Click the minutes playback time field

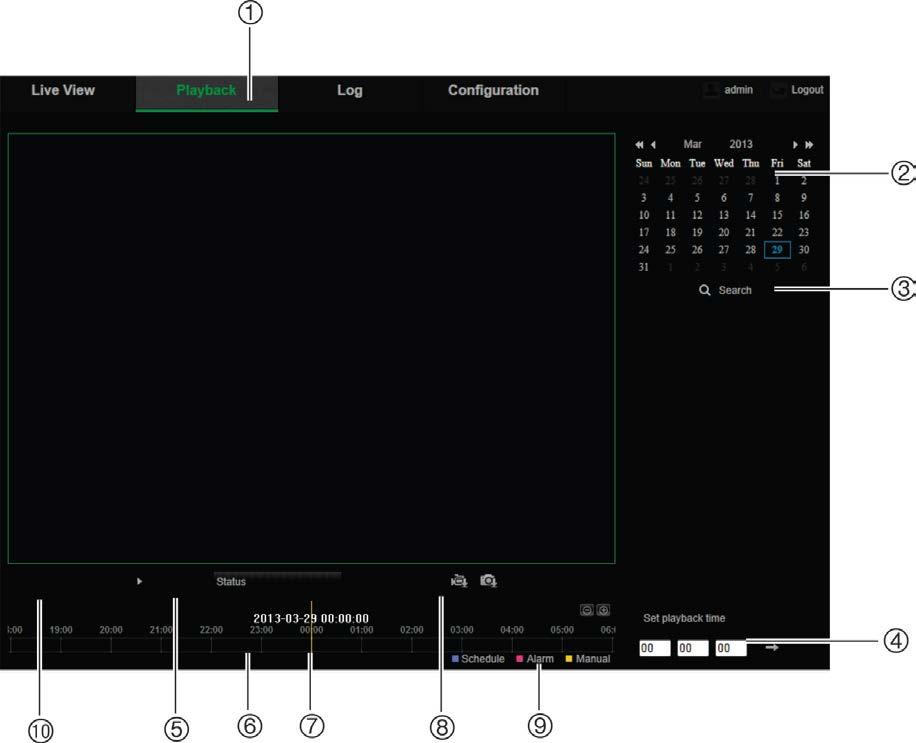pos(693,648)
